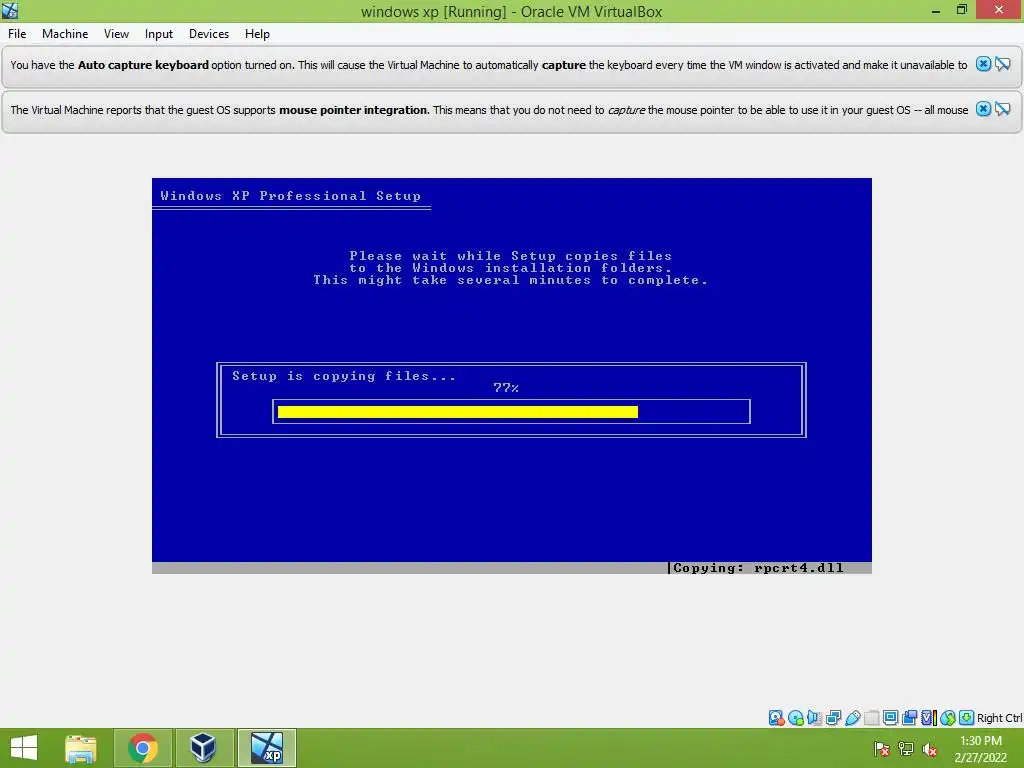Viewport: 1024px width, 768px height.
Task: Open the Action Center flag tray icon
Action: 881,749
